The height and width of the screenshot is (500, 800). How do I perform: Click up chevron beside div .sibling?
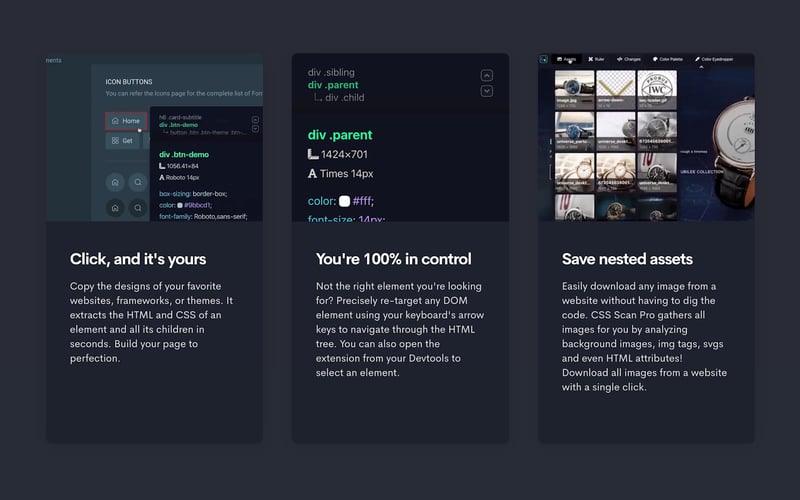[x=487, y=76]
